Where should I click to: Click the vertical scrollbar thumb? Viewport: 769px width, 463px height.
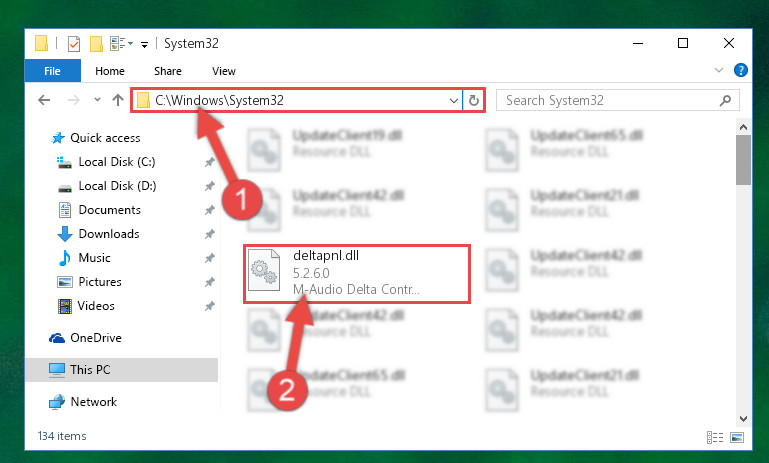[x=743, y=160]
